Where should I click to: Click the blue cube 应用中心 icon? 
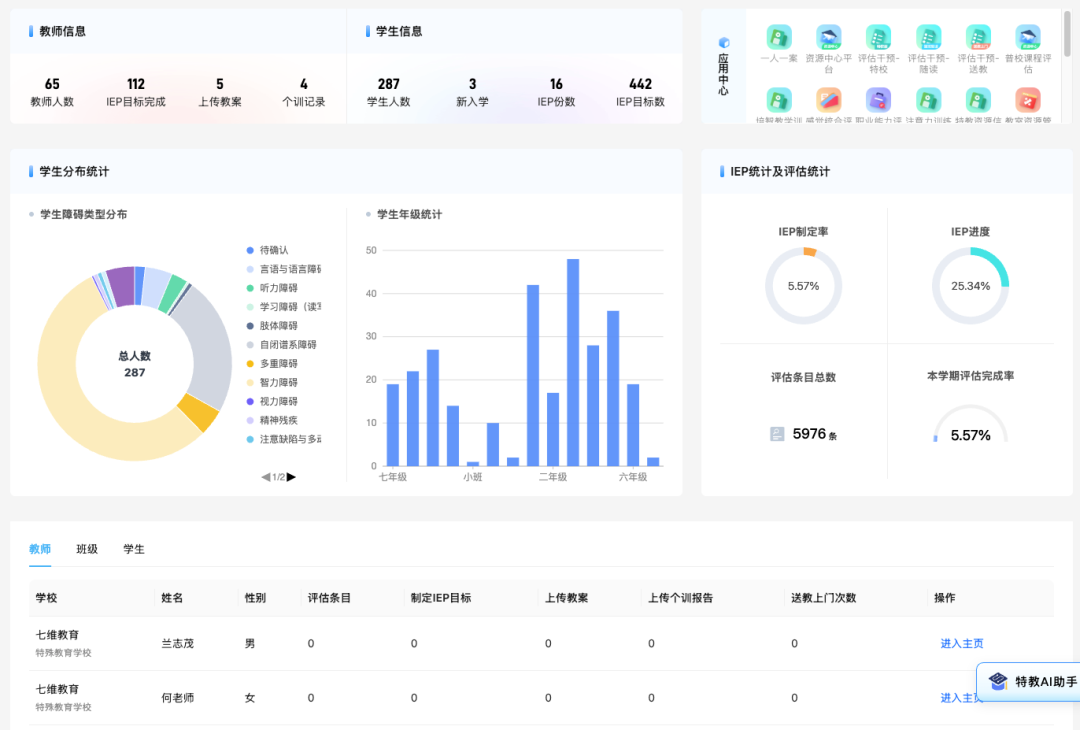724,43
